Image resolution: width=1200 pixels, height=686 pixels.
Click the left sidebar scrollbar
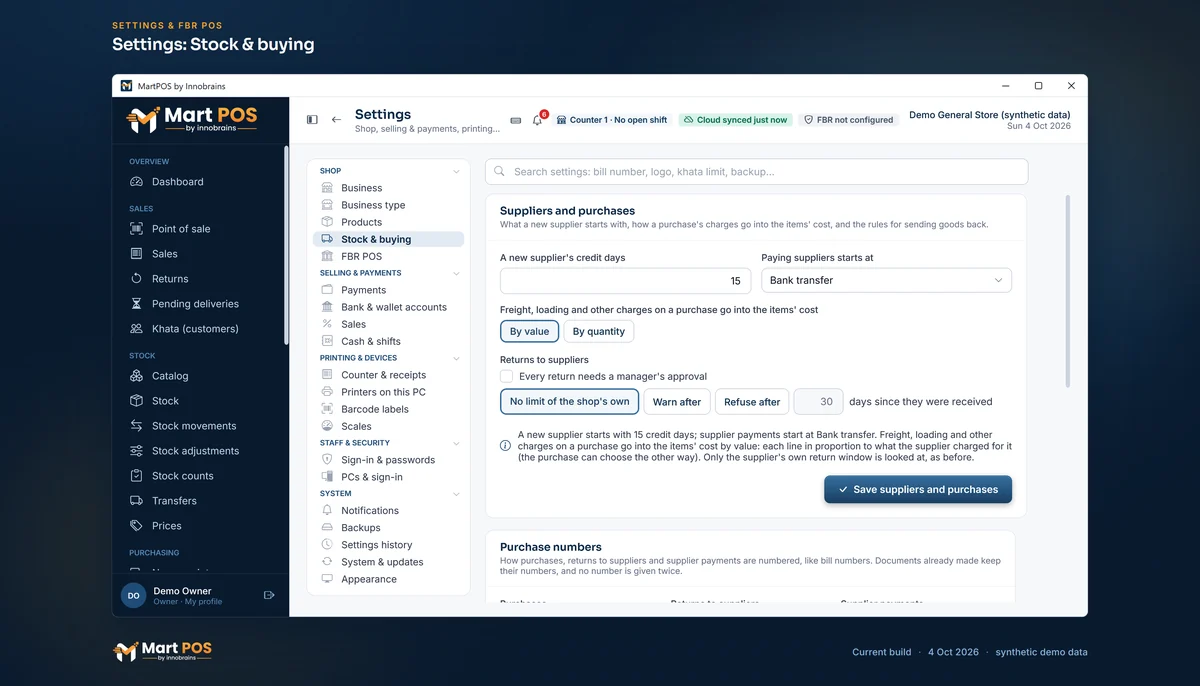[286, 245]
